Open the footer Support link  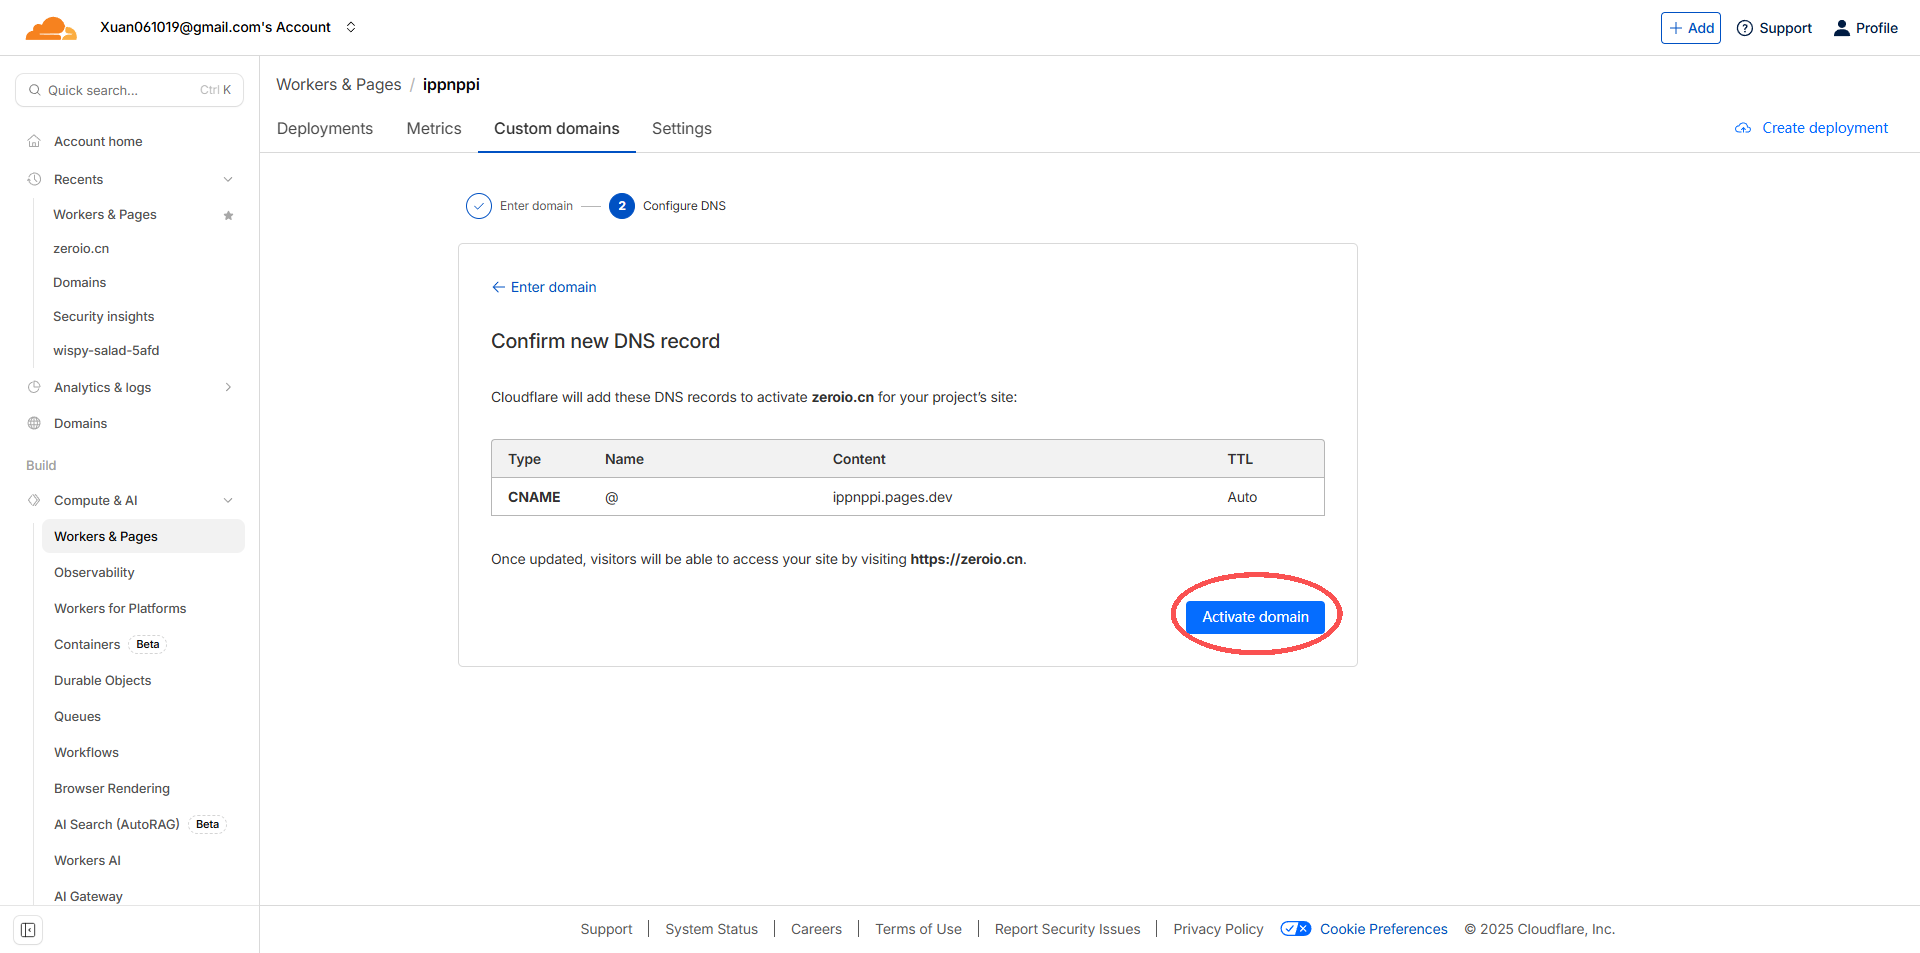(606, 929)
